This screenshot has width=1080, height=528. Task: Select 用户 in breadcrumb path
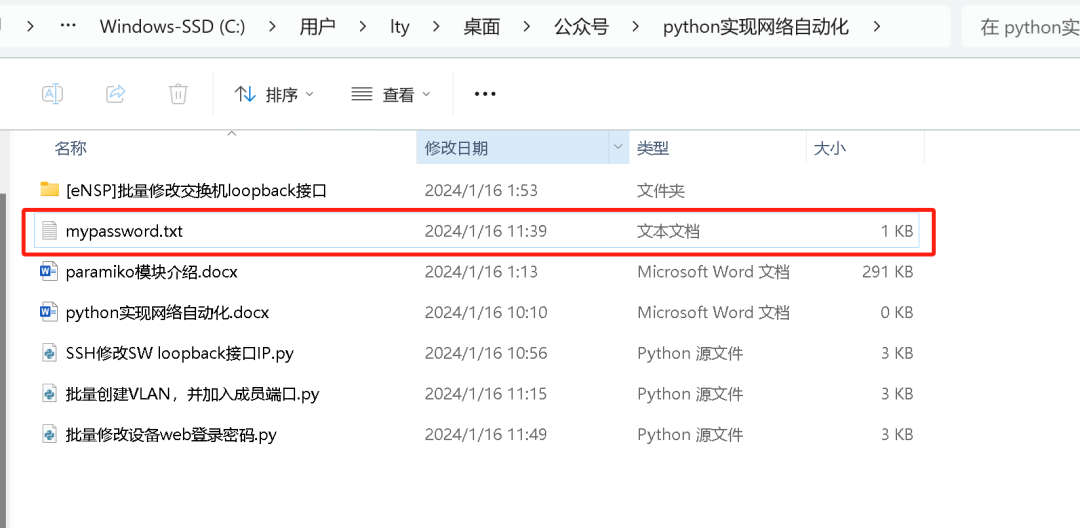pyautogui.click(x=318, y=27)
